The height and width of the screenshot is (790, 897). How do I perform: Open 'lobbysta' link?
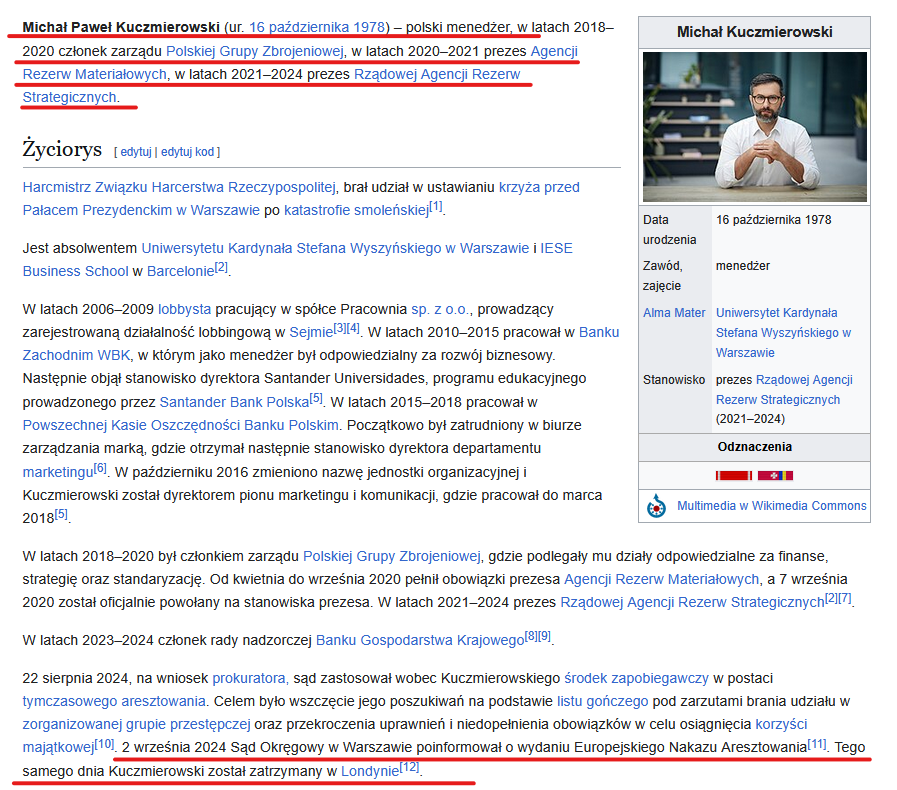pos(184,309)
